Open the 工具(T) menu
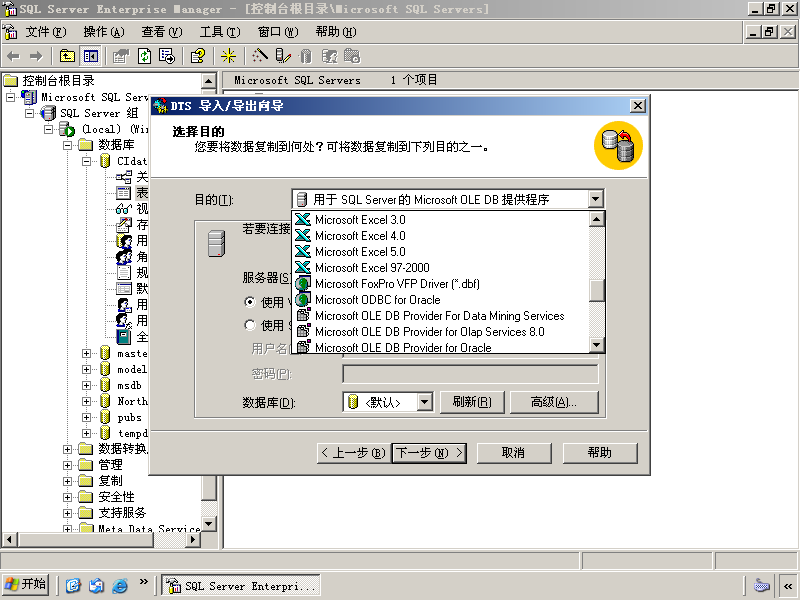The height and width of the screenshot is (600, 800). click(x=220, y=32)
